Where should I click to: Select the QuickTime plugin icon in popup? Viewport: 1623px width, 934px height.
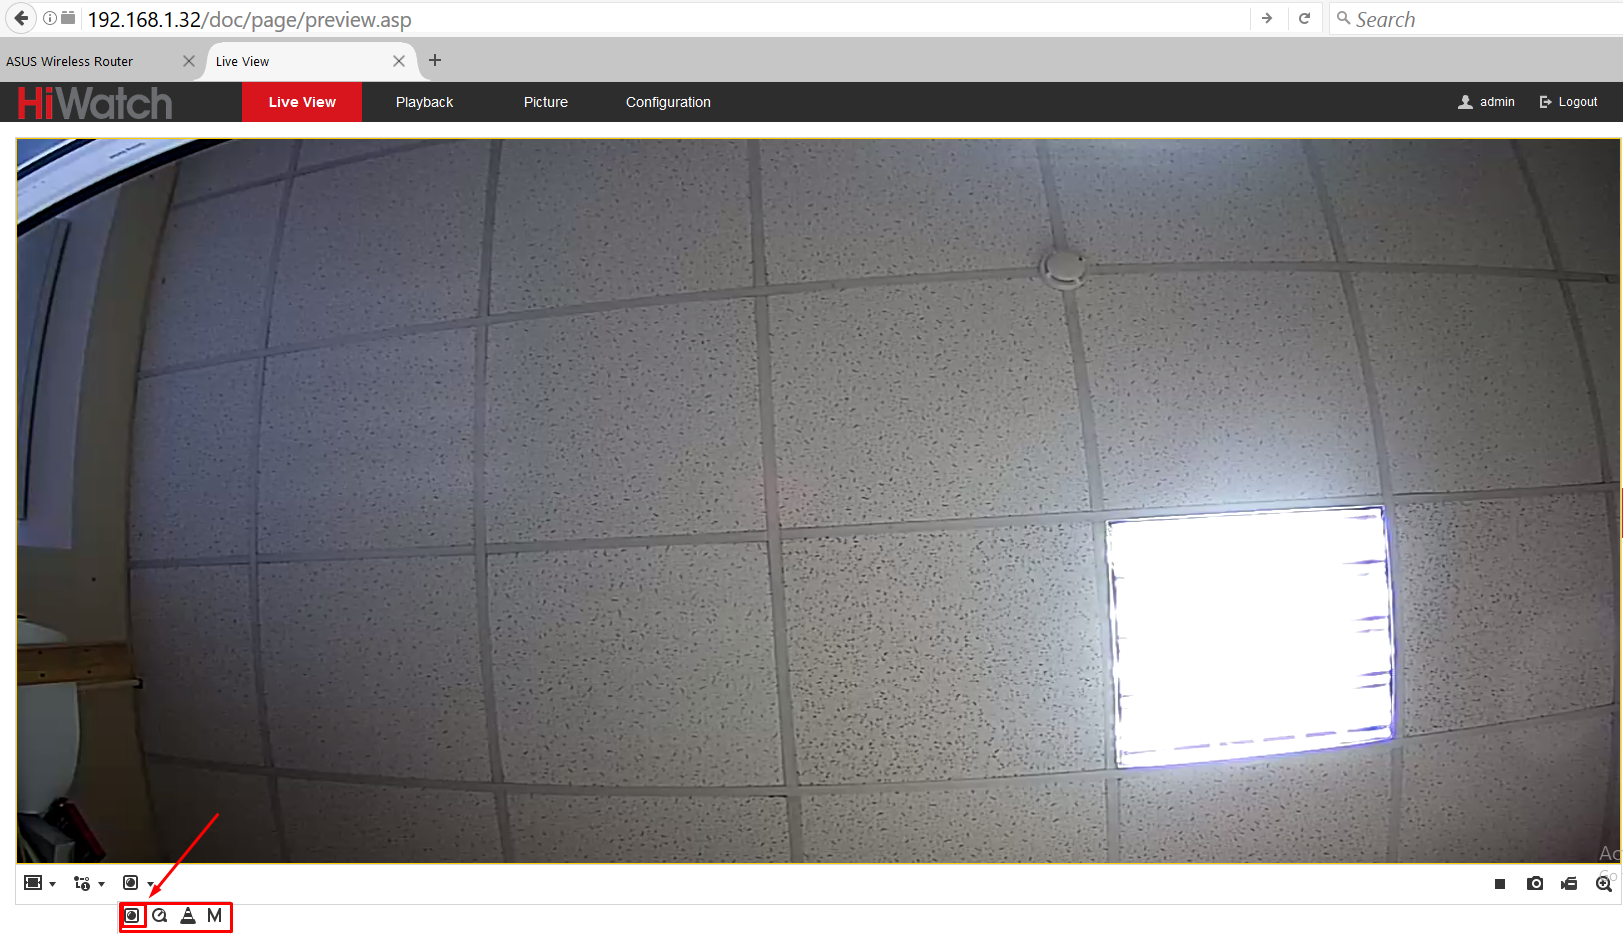(x=160, y=915)
